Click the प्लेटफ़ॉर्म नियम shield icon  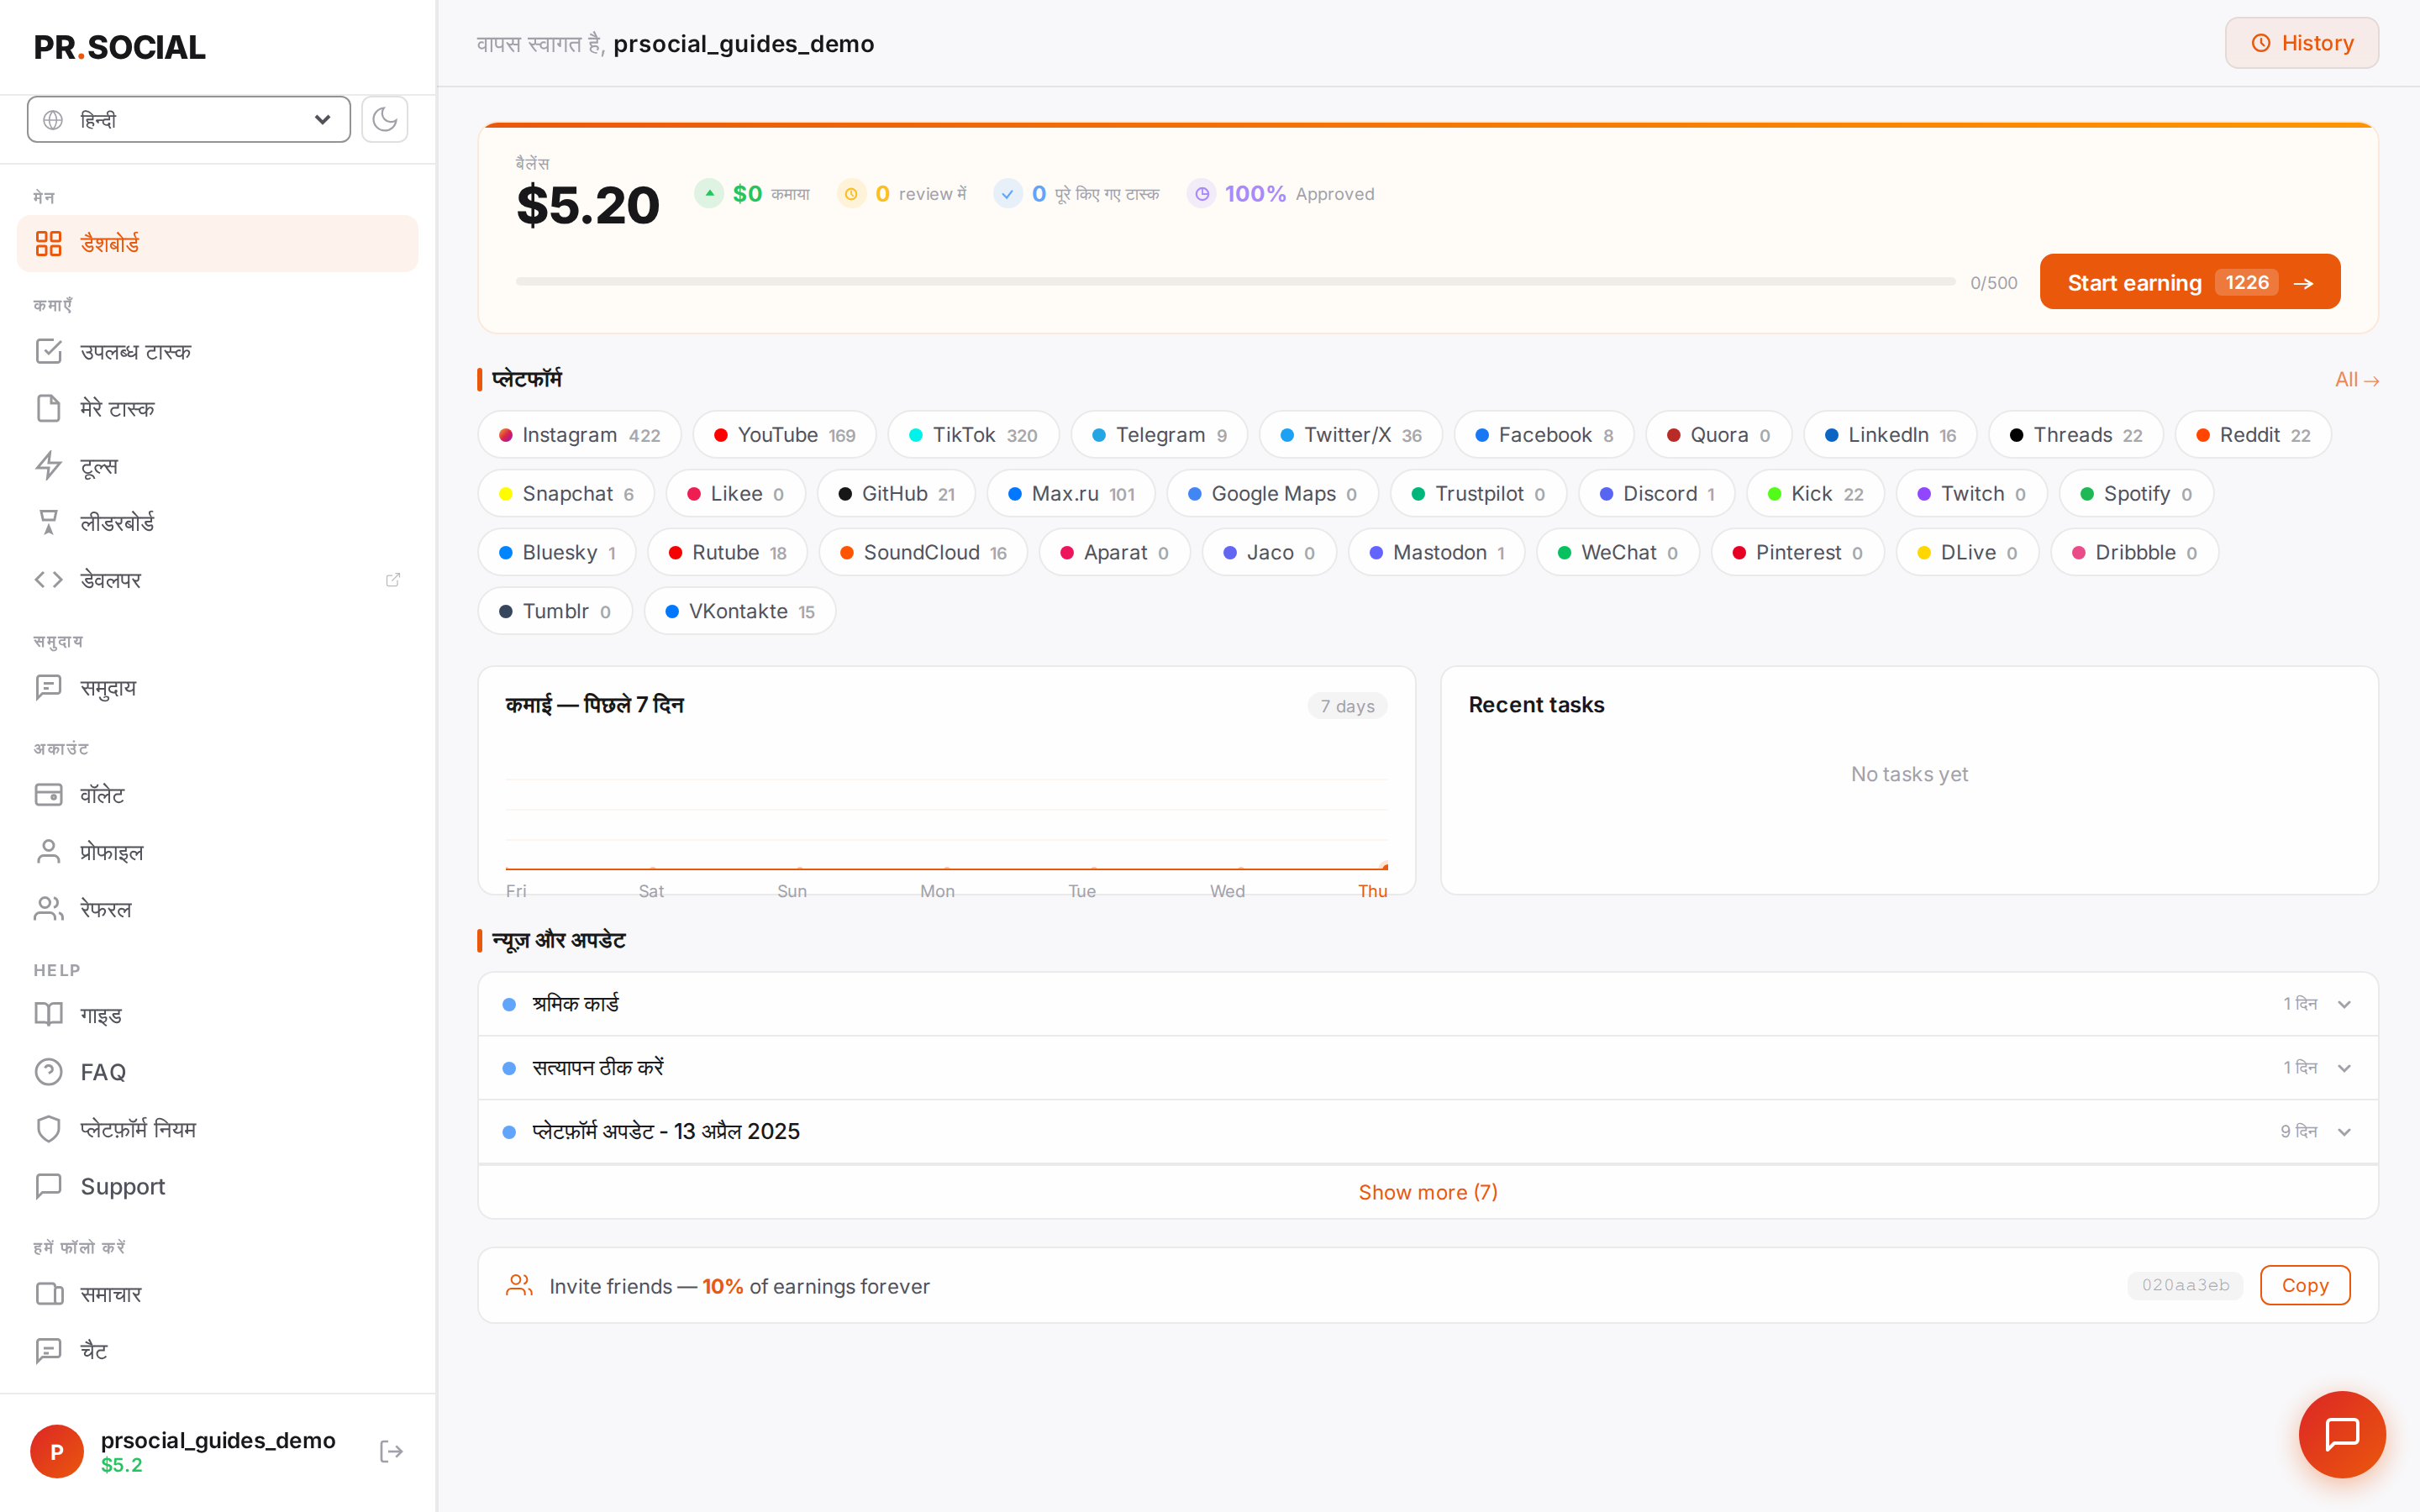coord(48,1128)
